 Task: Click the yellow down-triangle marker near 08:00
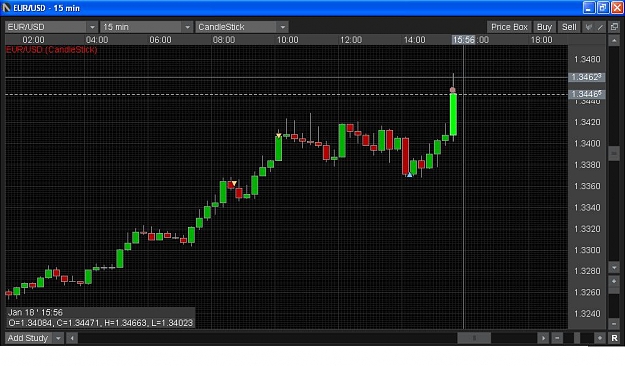pos(234,183)
